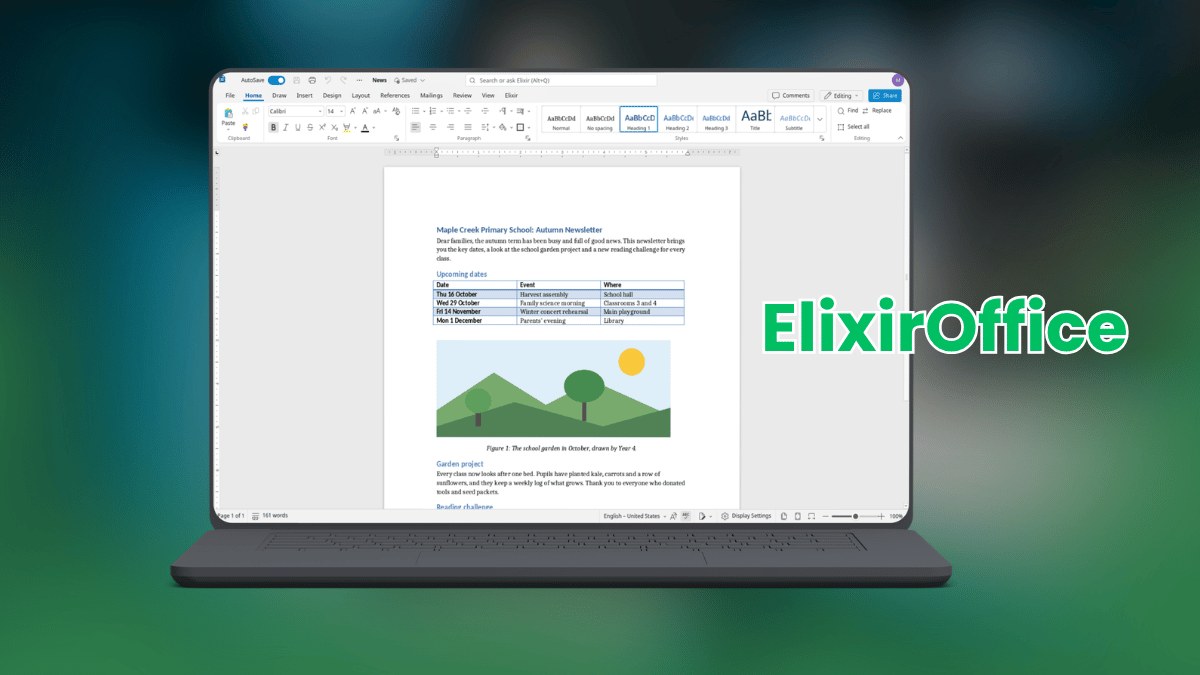Click the Print icon in title bar
Screen dimensions: 1200x675
(312, 80)
